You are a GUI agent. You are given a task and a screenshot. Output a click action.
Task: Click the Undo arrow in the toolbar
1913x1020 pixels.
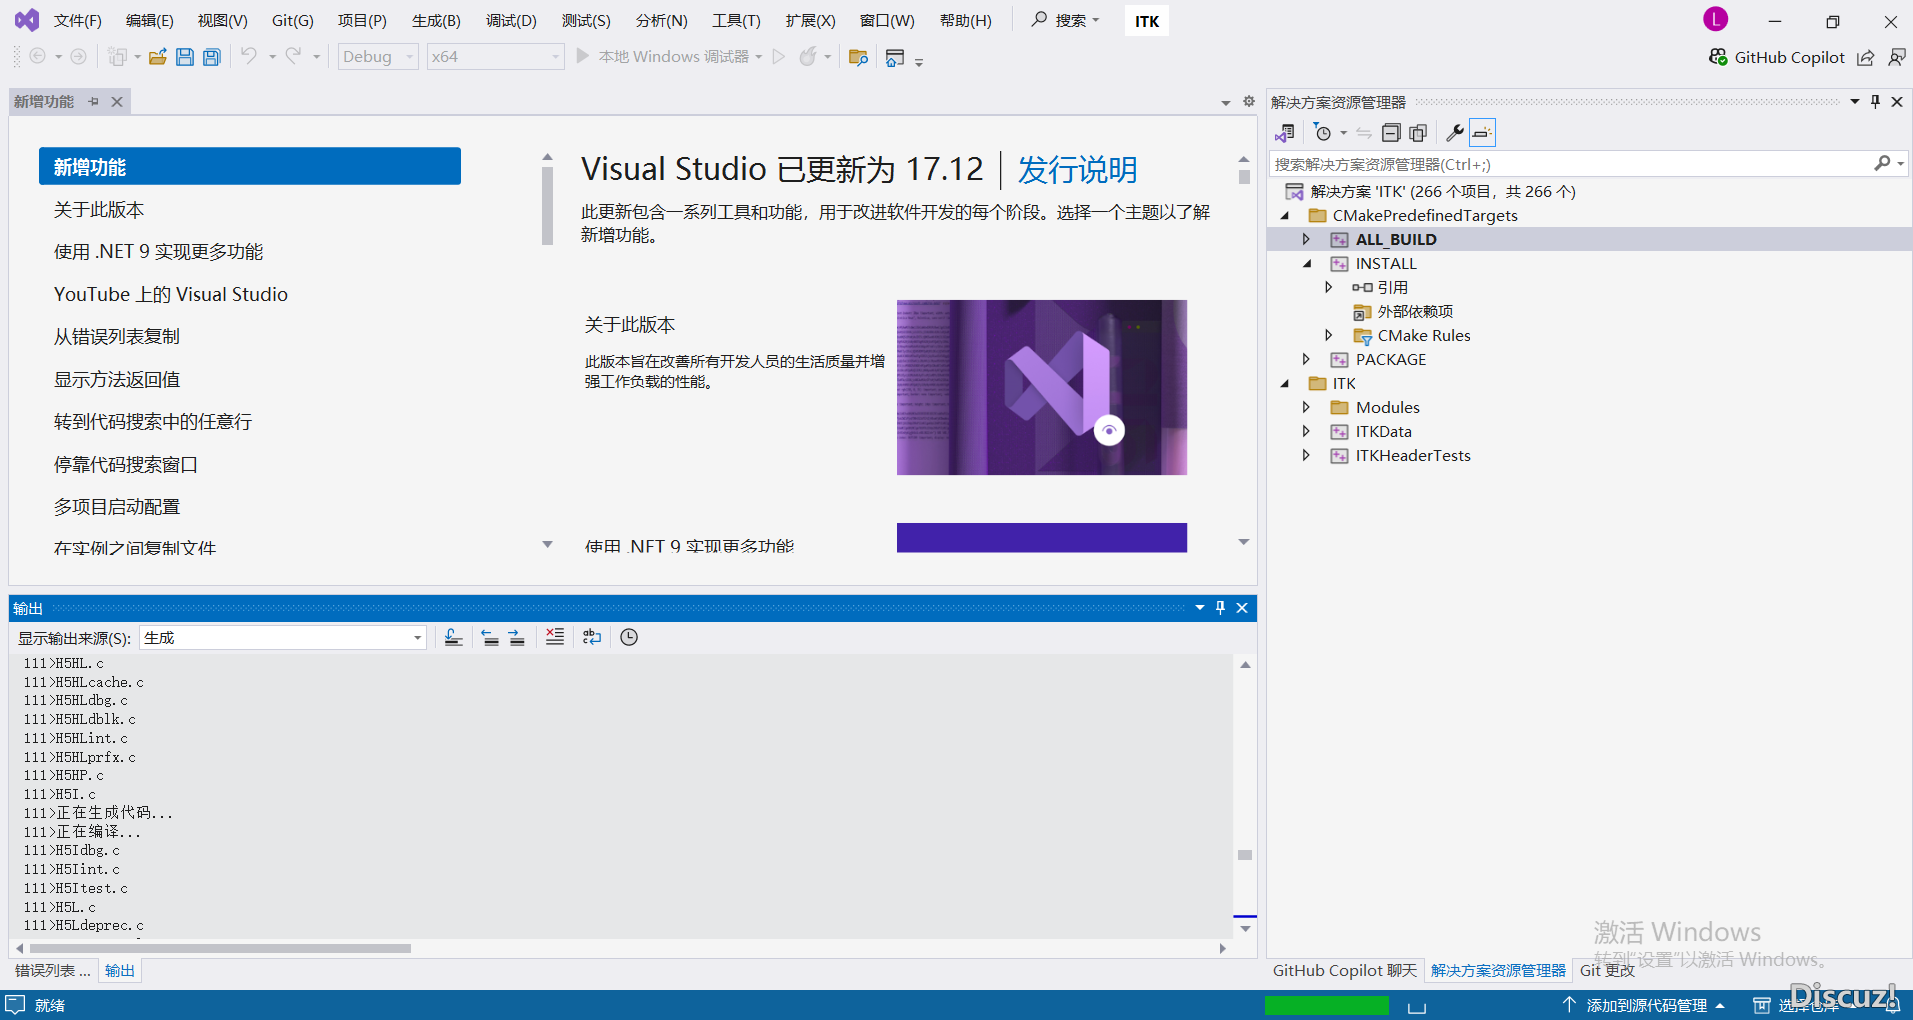pos(249,56)
